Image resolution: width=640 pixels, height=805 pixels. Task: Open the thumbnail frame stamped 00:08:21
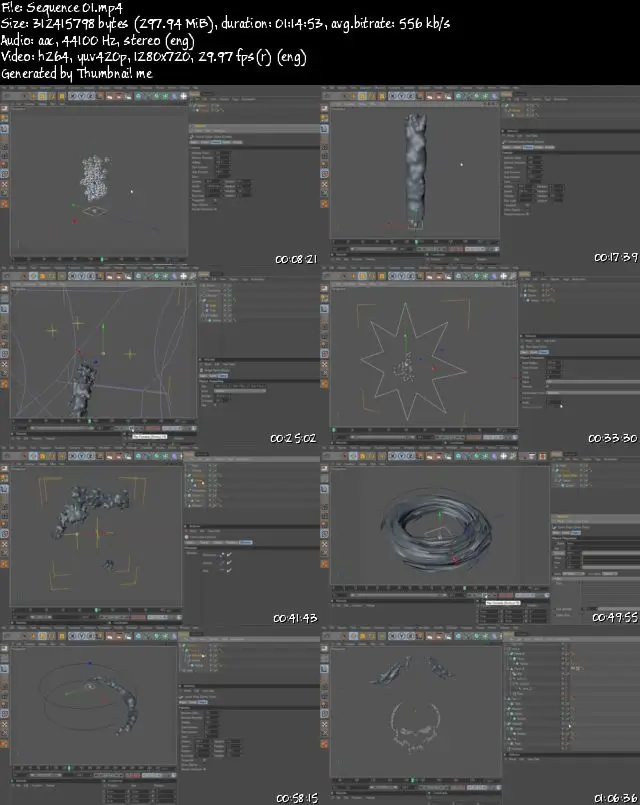(x=160, y=176)
